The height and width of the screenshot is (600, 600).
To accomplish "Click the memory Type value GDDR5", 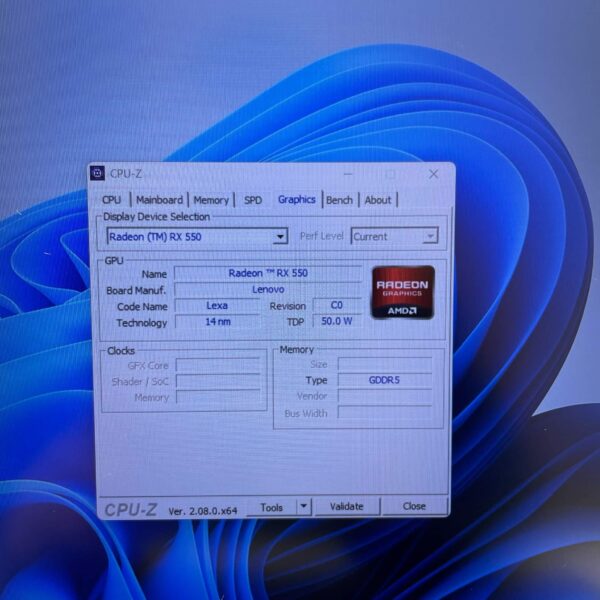I will [385, 380].
